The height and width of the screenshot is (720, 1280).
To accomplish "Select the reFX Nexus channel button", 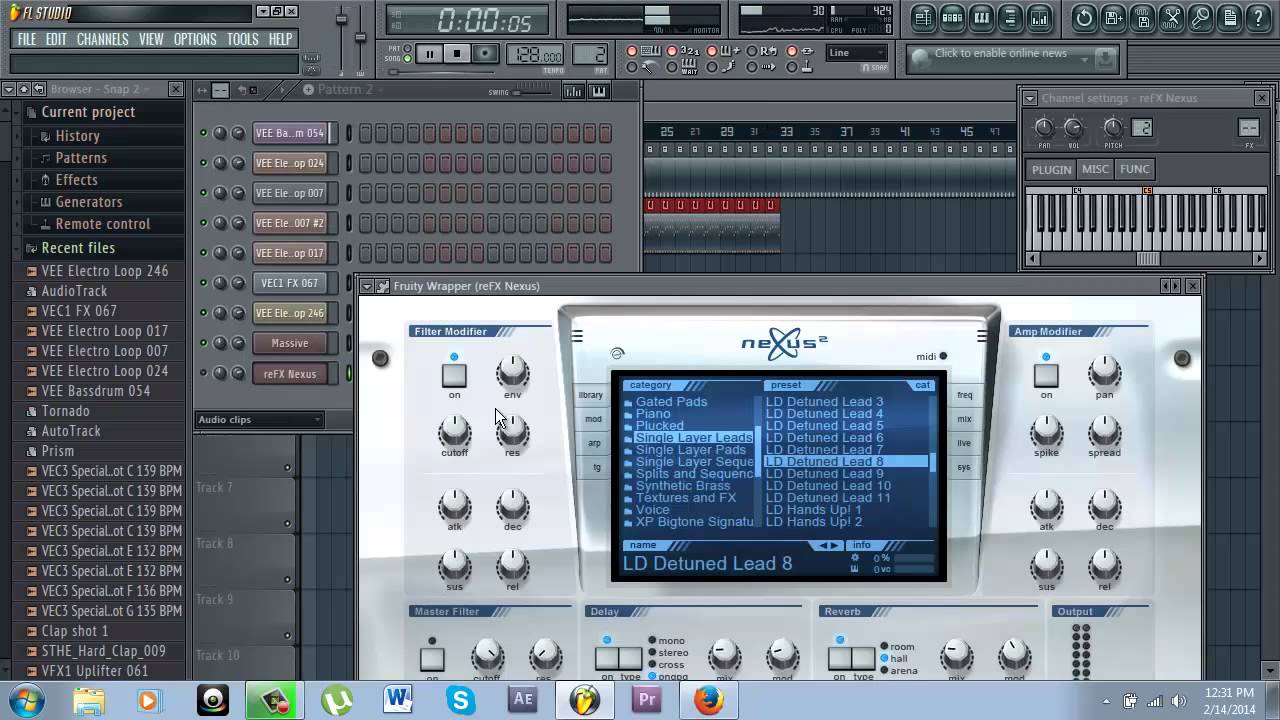I will tap(289, 374).
